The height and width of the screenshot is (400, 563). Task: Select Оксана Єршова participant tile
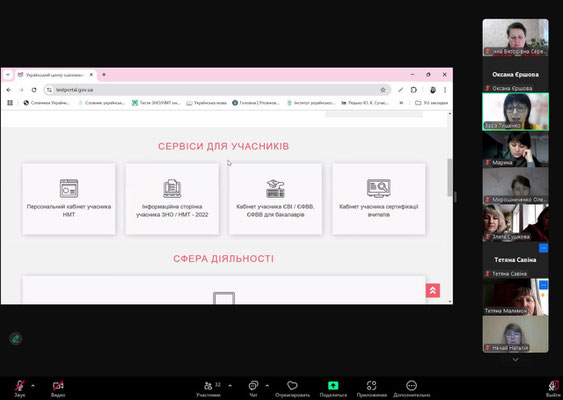pos(516,75)
